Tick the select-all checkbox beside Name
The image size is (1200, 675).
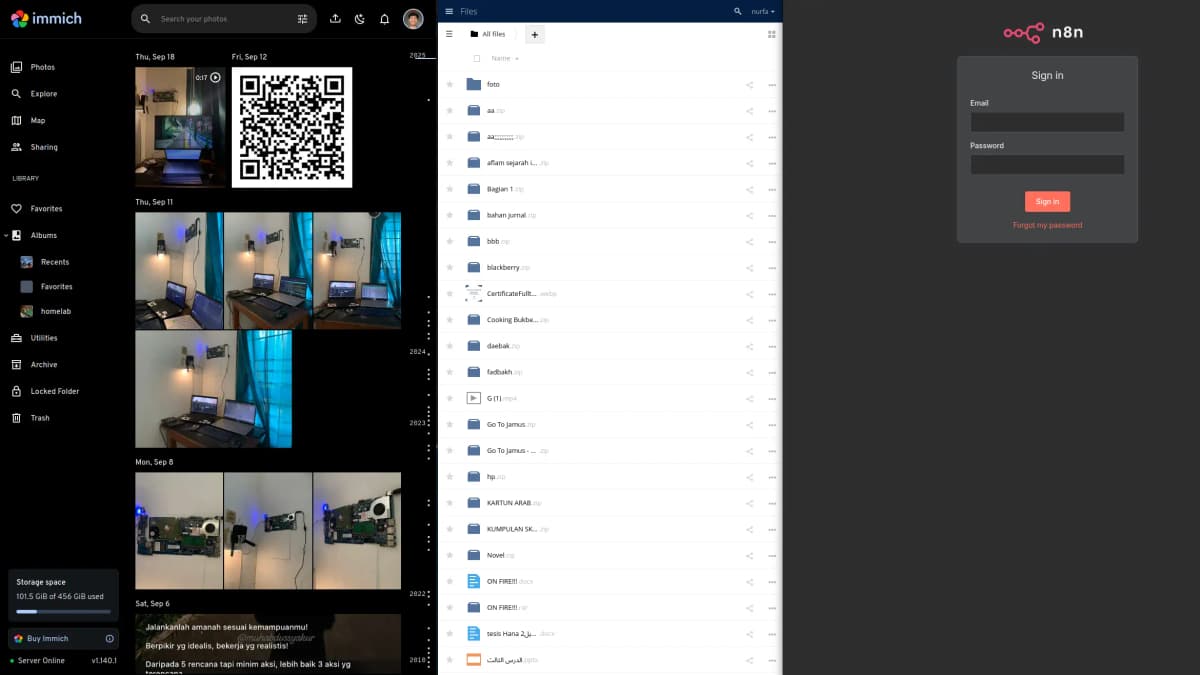476,59
